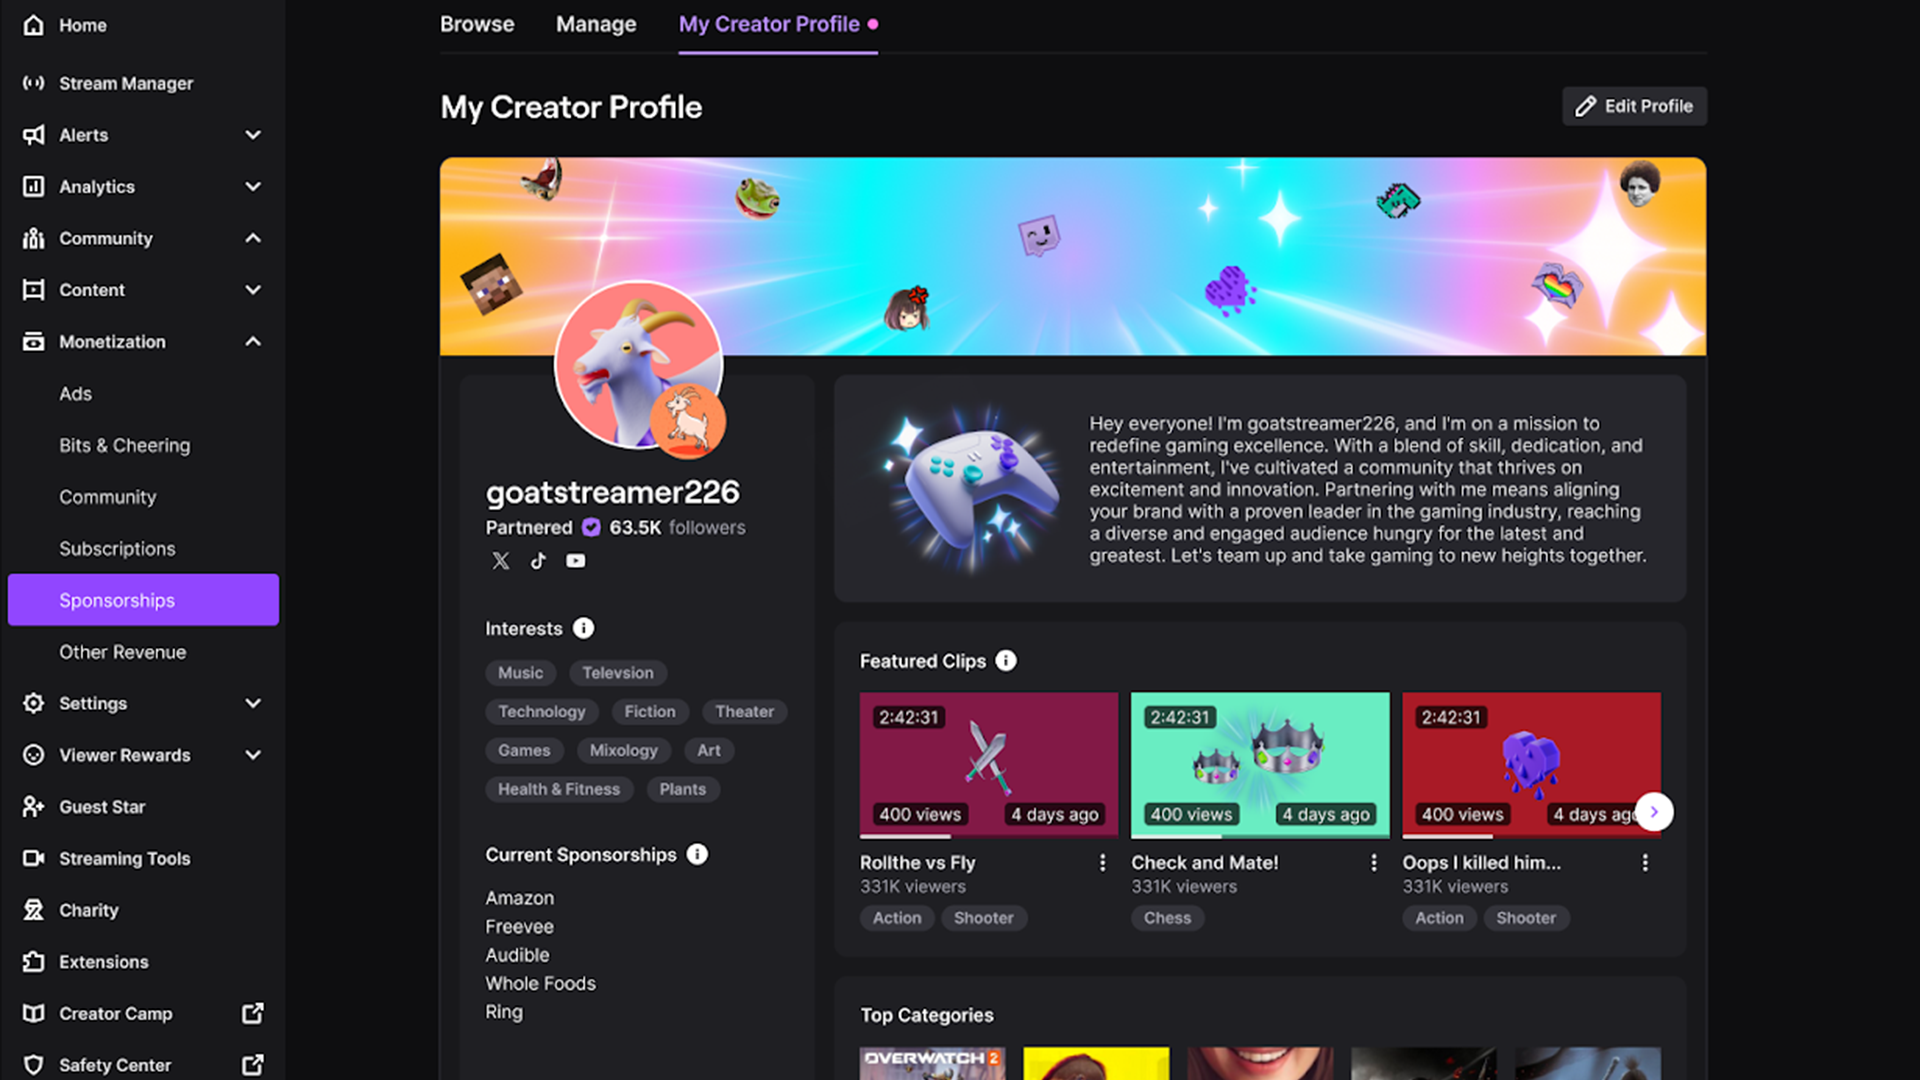1920x1080 pixels.
Task: Open options menu for Check and Mate! clip
Action: [x=1374, y=863]
